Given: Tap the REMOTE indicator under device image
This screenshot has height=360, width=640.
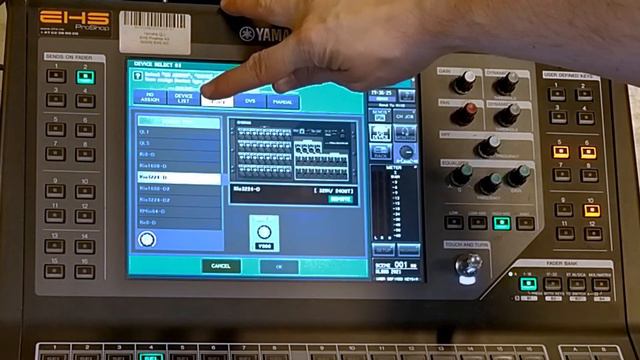Looking at the screenshot, I should tap(340, 200).
